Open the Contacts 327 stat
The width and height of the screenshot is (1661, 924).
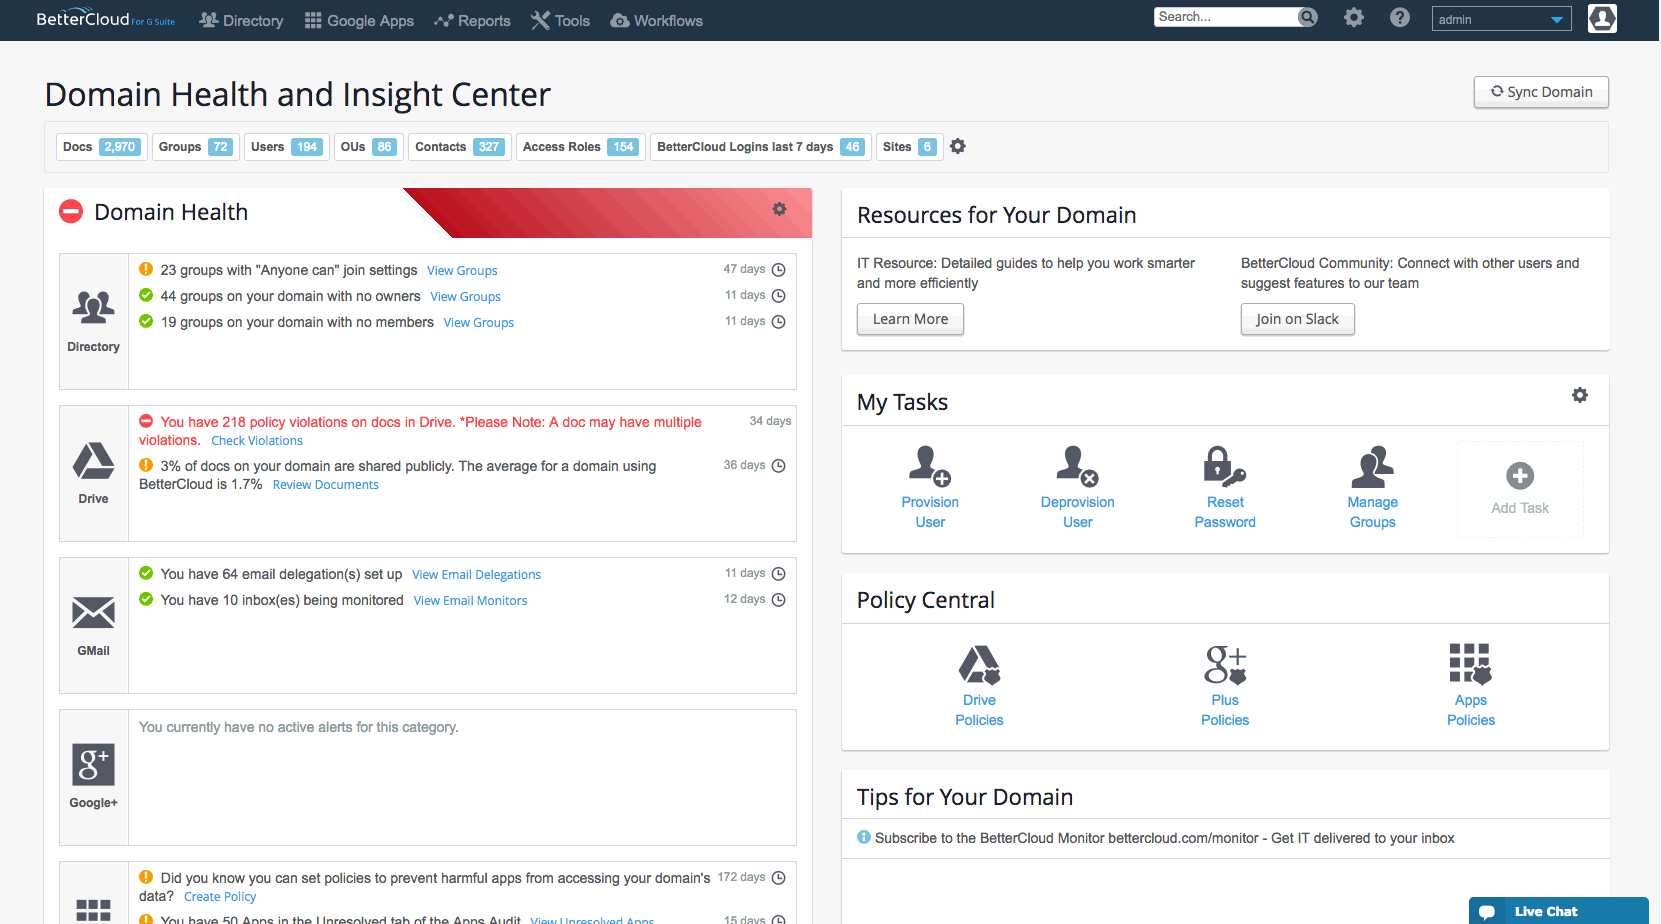pos(459,147)
